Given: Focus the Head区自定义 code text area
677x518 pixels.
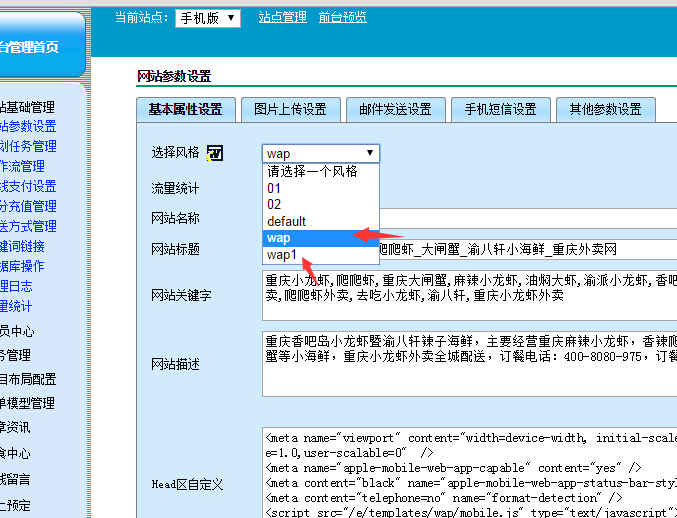Looking at the screenshot, I should coord(469,473).
